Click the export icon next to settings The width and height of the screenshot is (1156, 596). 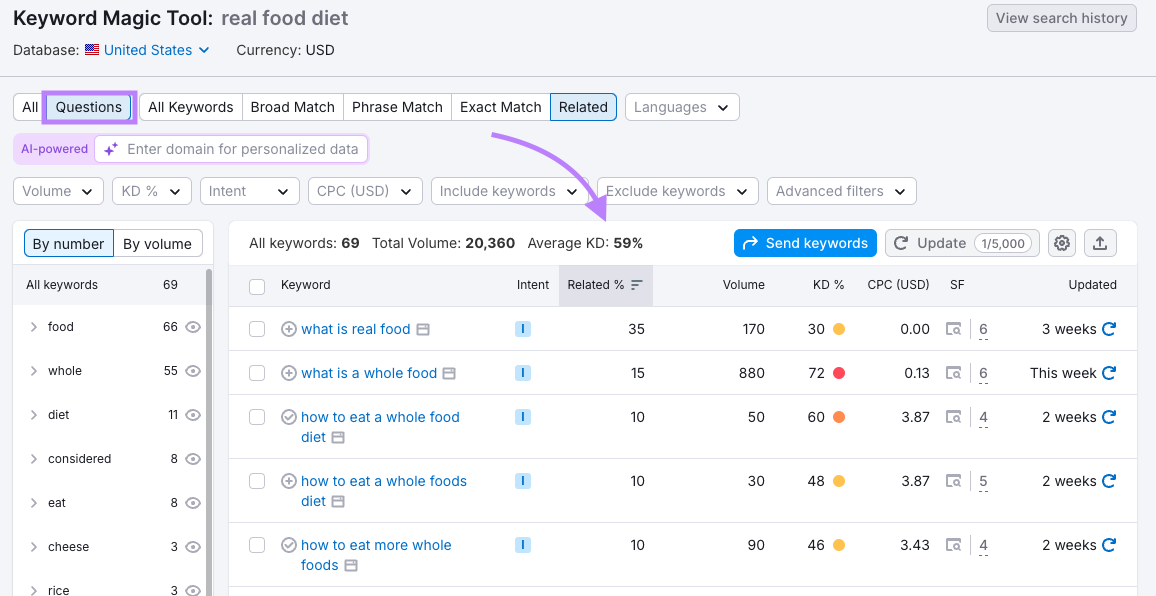[x=1100, y=243]
